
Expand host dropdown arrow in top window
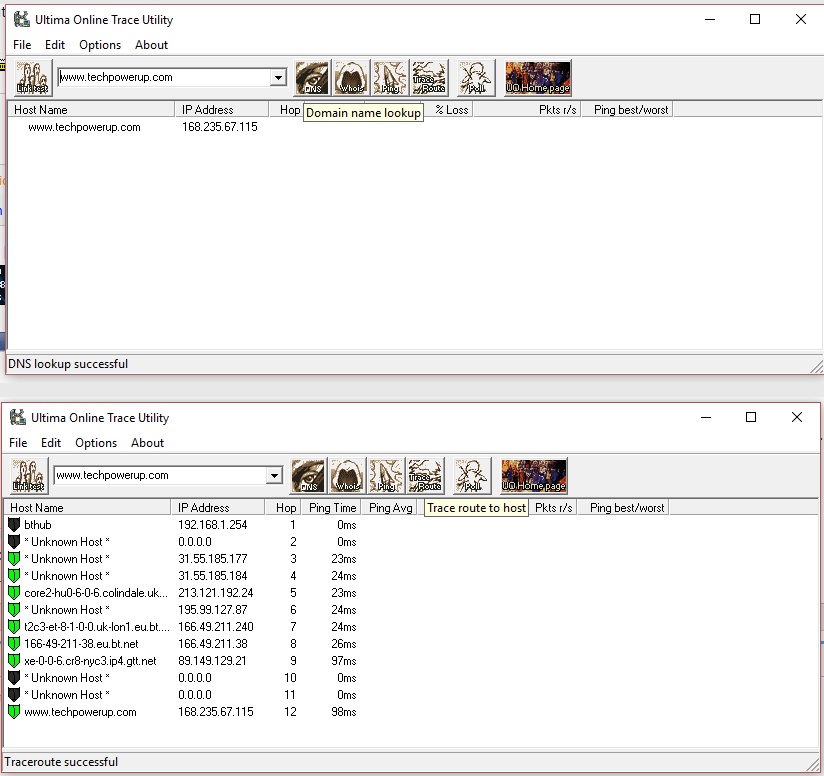click(278, 78)
